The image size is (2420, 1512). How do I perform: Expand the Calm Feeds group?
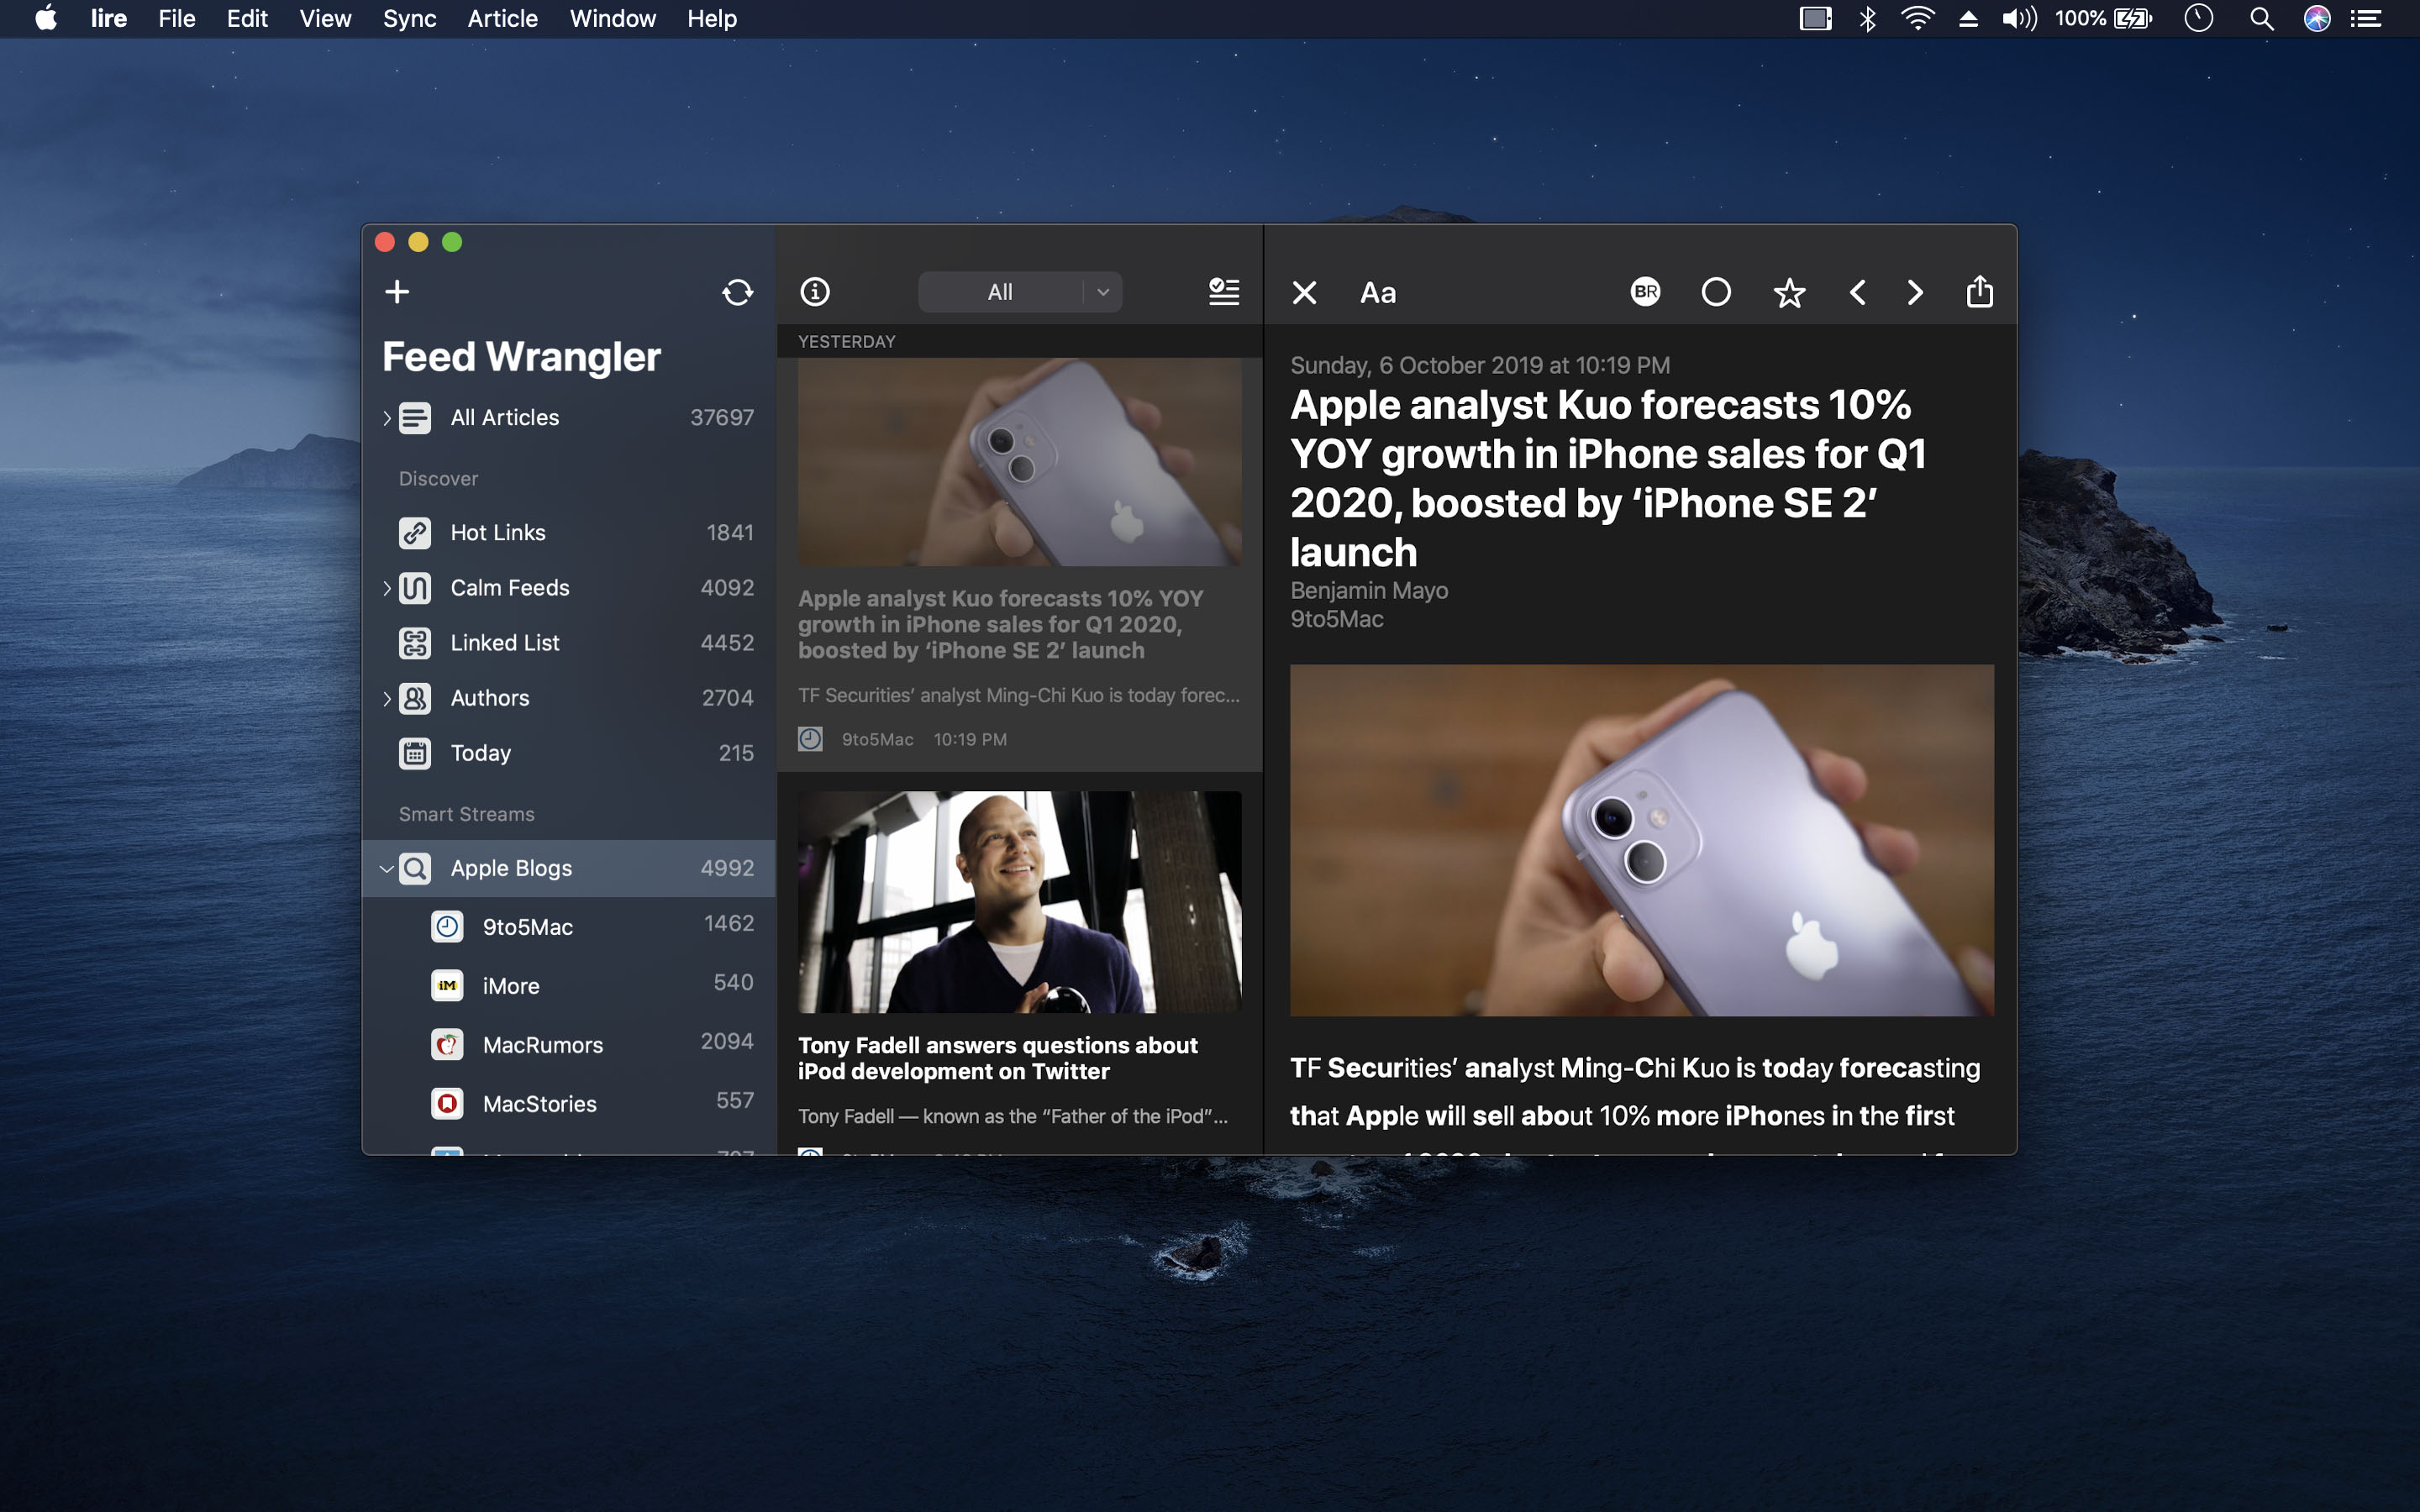click(x=387, y=588)
